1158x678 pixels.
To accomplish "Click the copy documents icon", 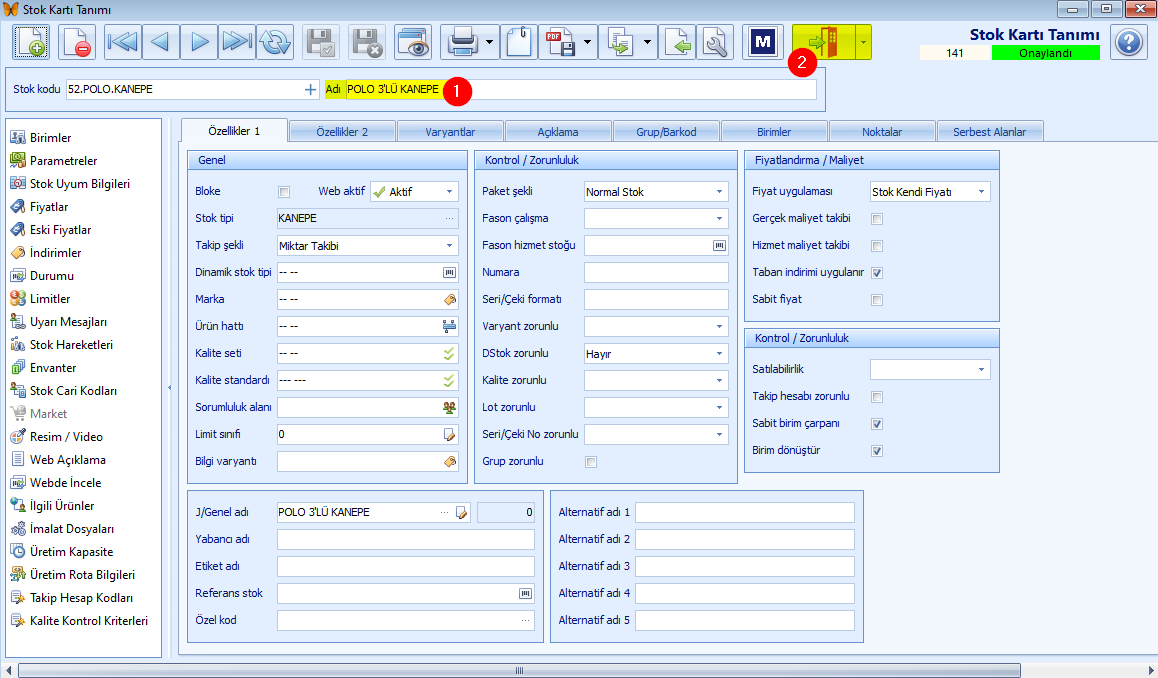I will 619,42.
